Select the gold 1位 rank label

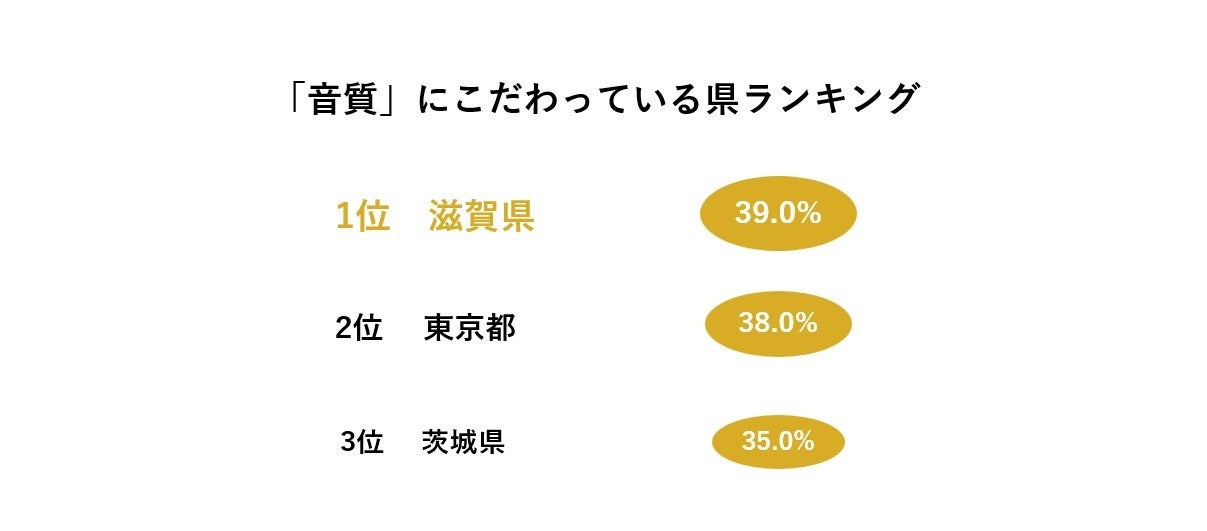pos(361,216)
